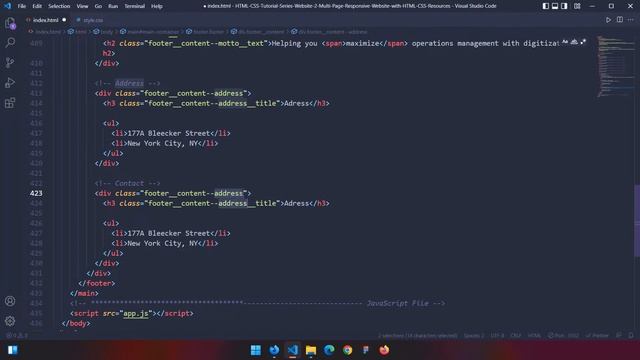Open the feedback icon in the status bar
640x360 pixels.
click(619, 336)
